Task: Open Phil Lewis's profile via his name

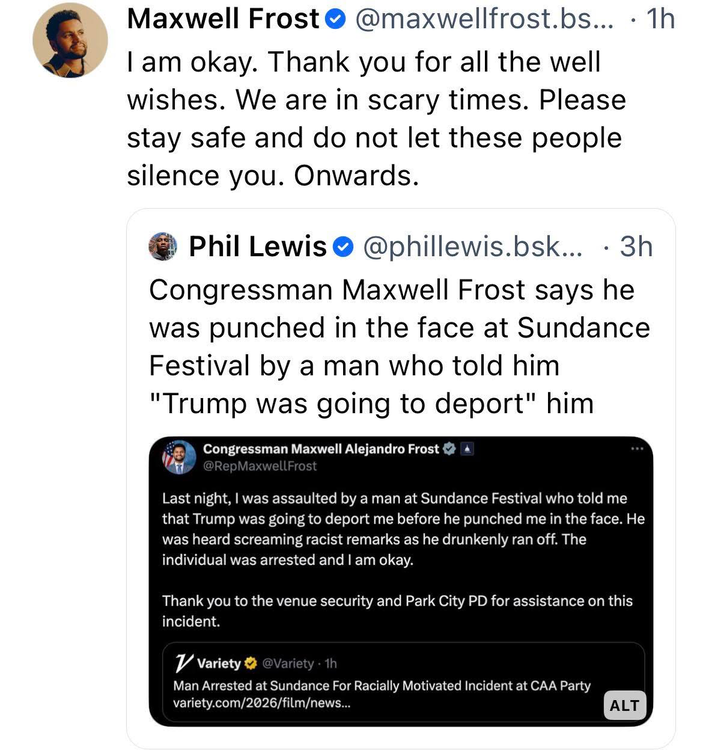Action: 258,246
